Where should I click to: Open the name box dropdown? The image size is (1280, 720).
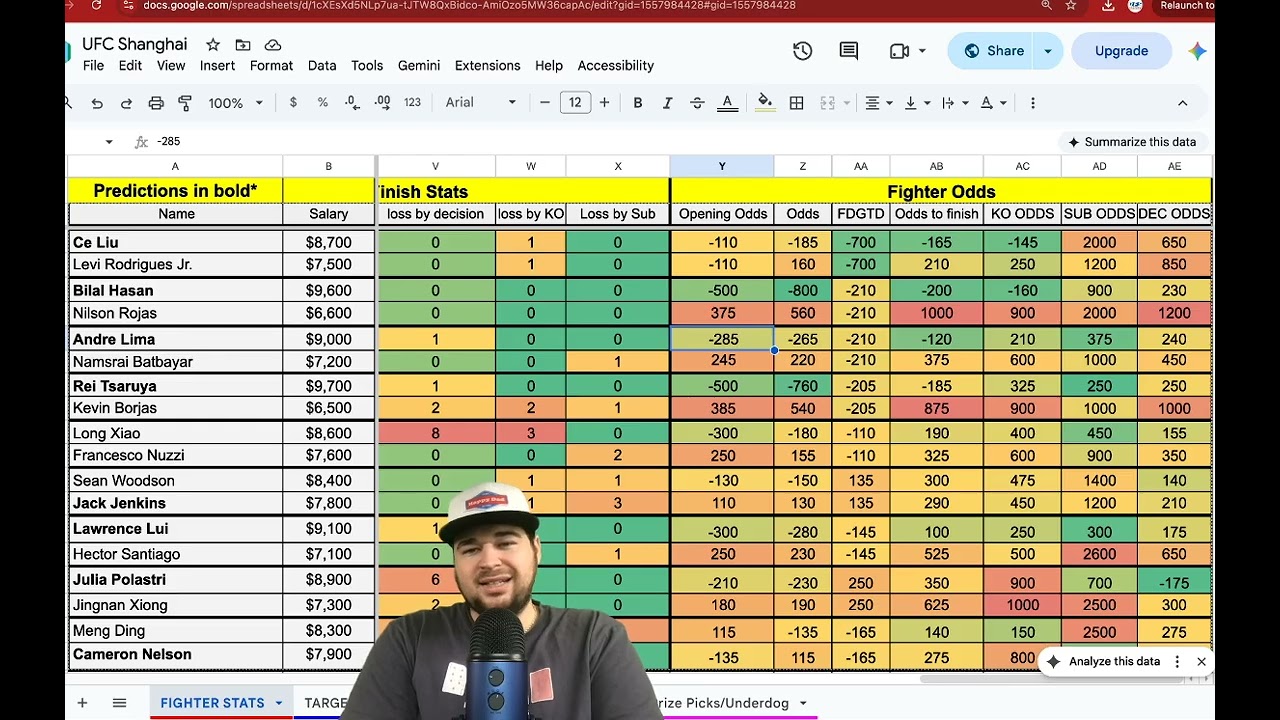pos(109,142)
